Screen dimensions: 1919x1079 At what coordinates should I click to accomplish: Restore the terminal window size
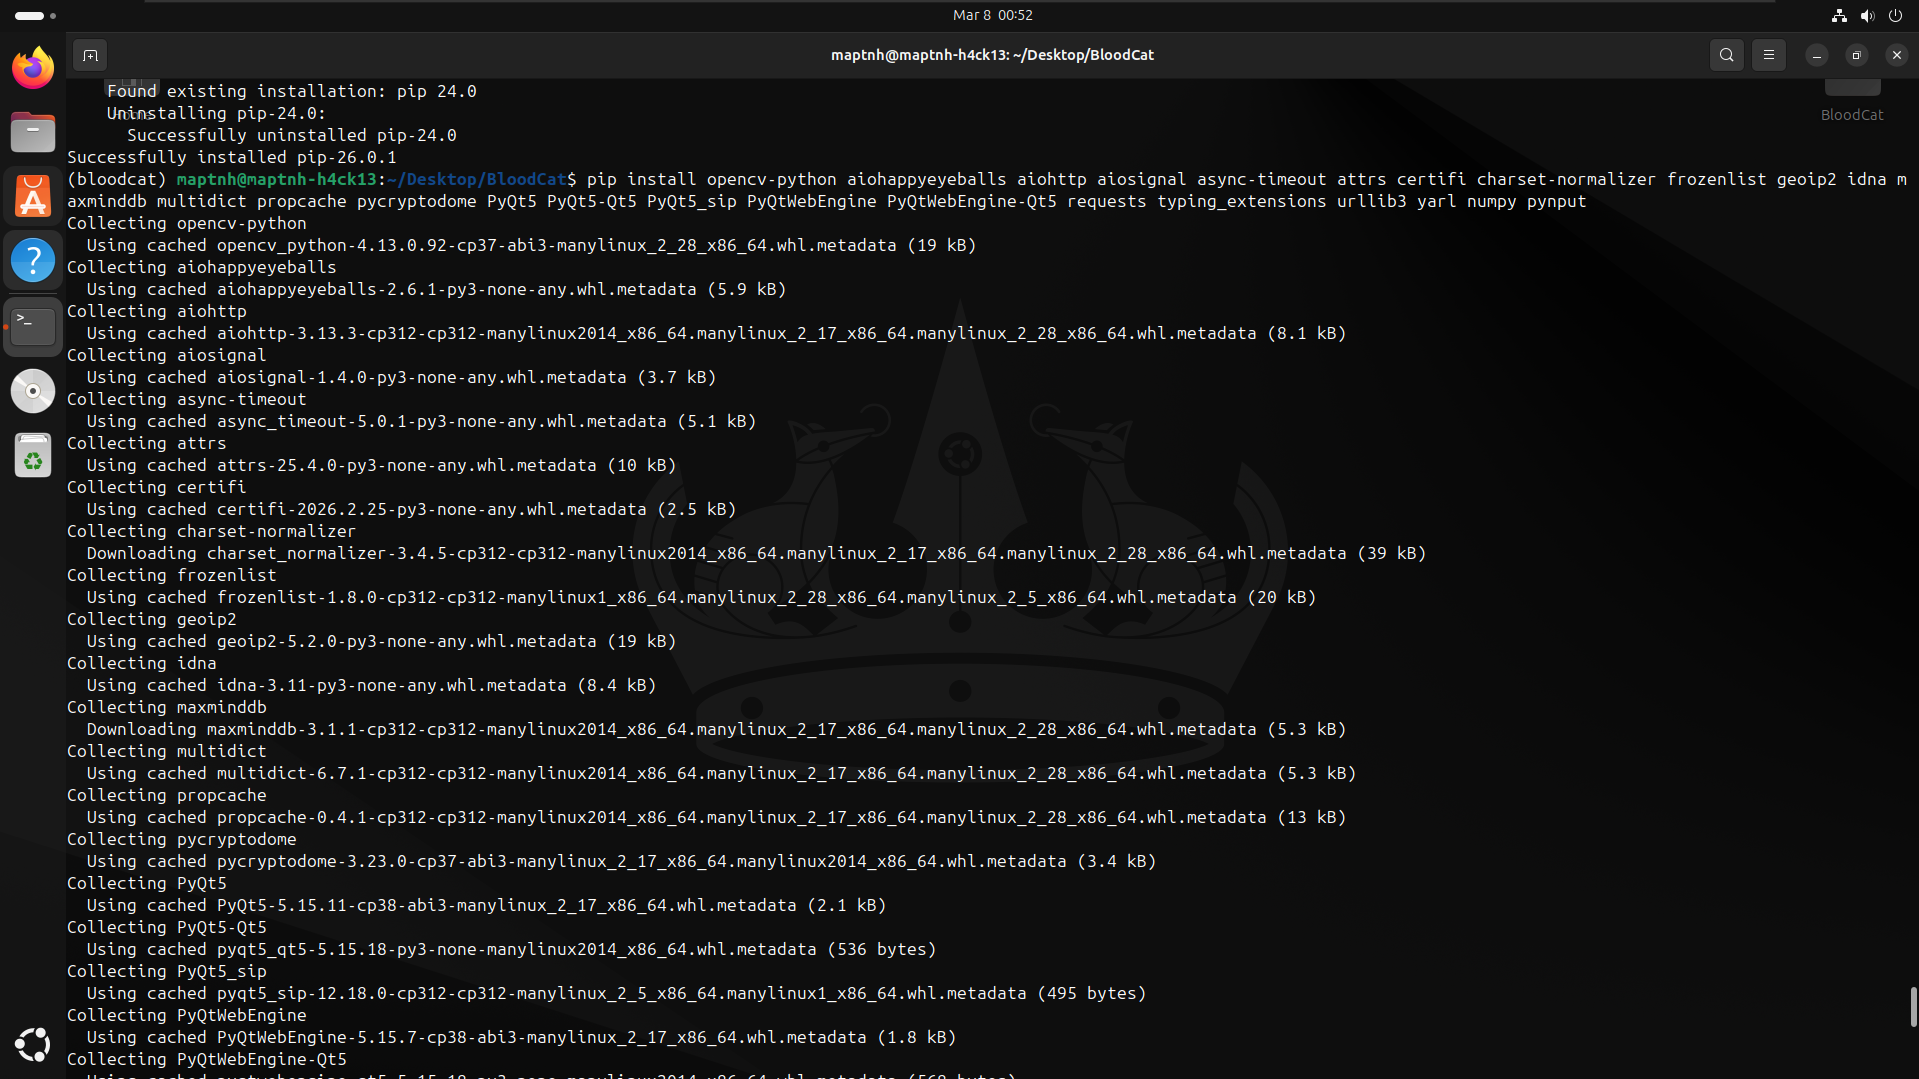tap(1857, 55)
